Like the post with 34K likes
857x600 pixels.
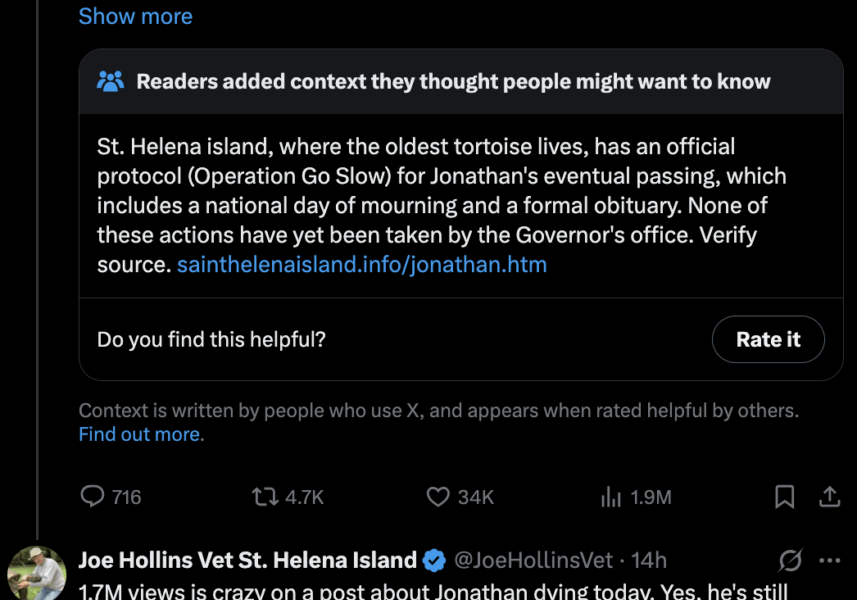click(x=438, y=496)
